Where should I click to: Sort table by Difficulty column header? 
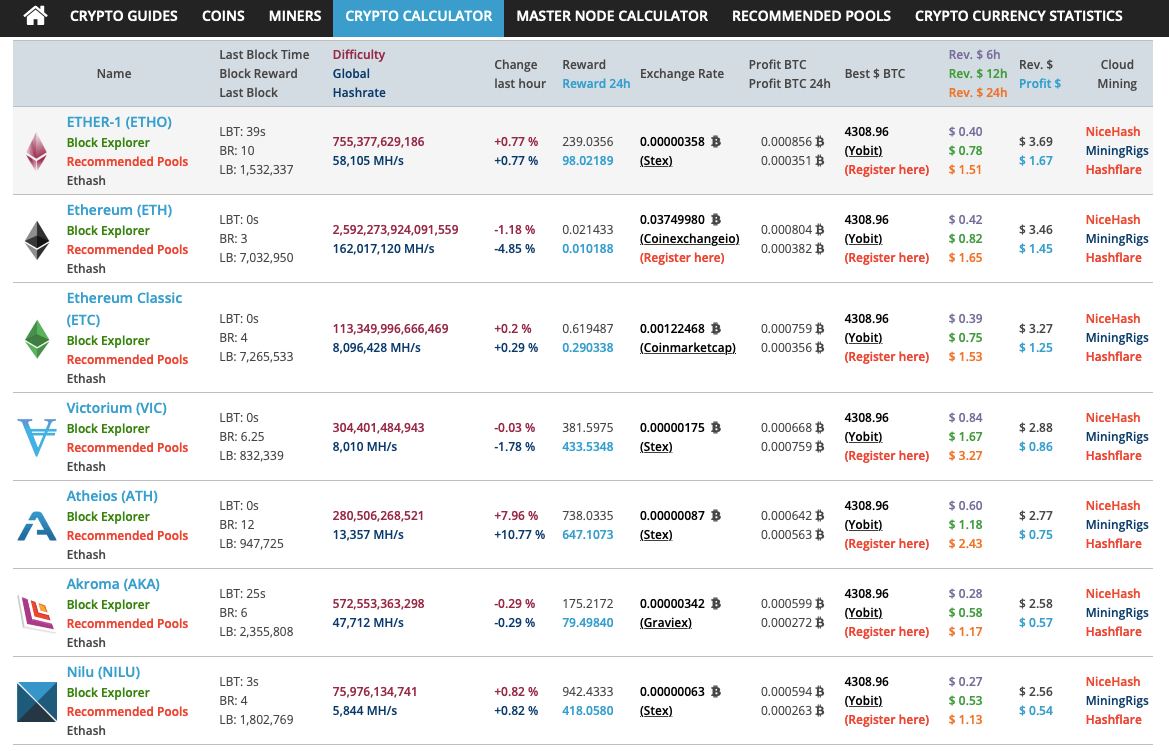coord(358,54)
